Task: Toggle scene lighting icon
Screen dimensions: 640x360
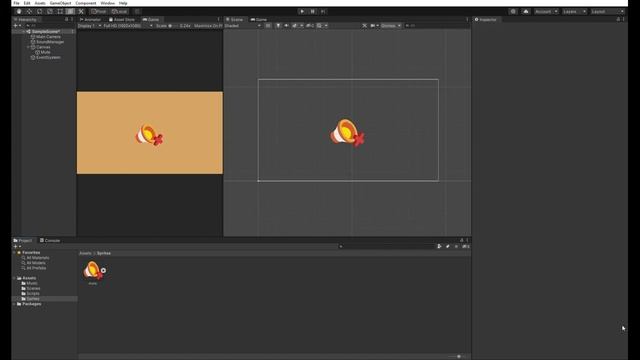Action: coord(278,26)
